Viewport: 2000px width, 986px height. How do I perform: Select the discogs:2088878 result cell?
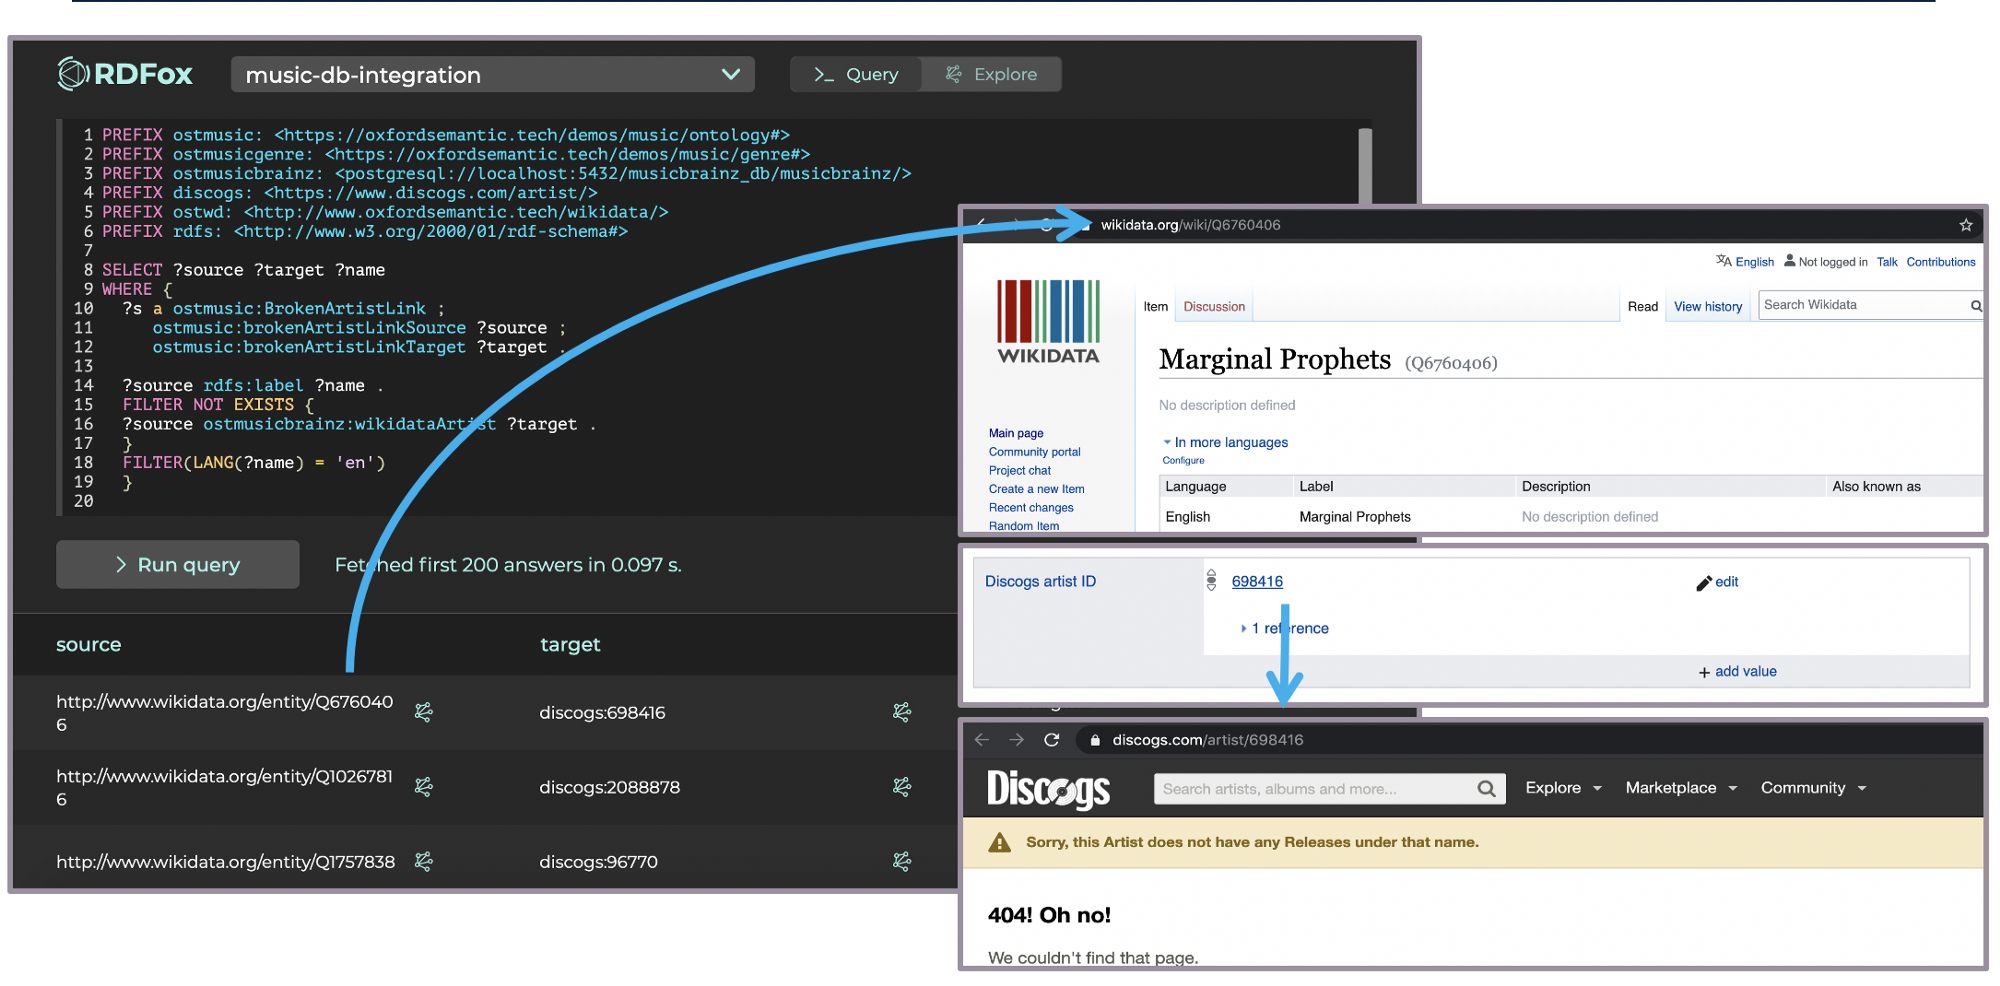pyautogui.click(x=609, y=787)
